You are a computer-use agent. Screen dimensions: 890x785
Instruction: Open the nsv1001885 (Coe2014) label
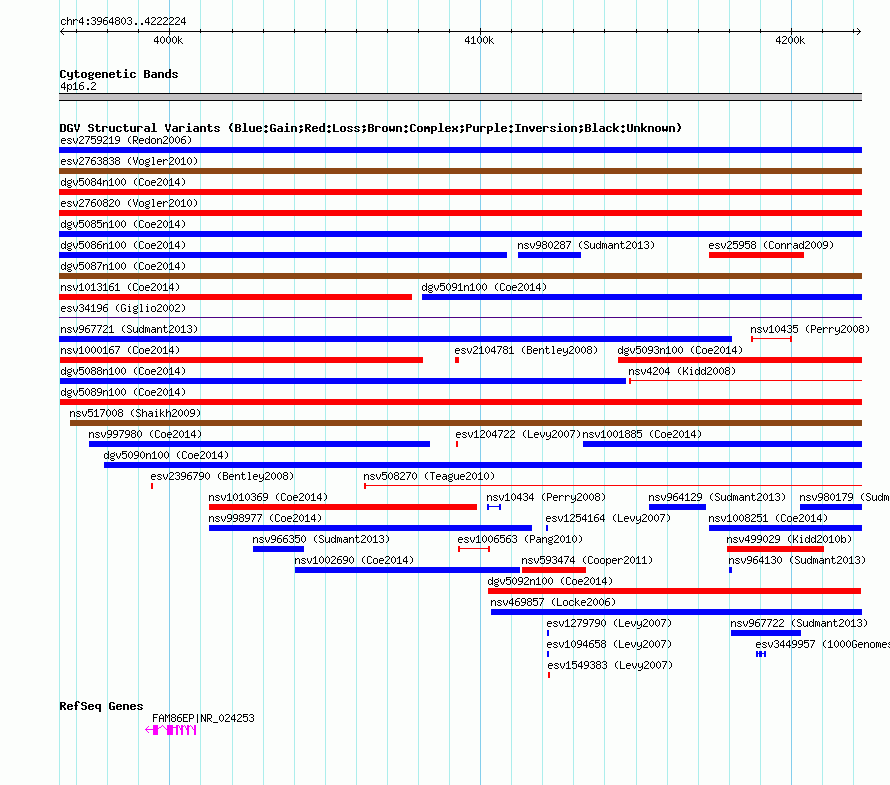[642, 434]
